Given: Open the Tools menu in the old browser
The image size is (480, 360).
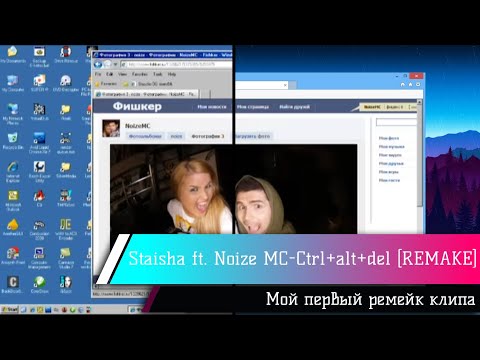Looking at the screenshot, I should pos(158,74).
